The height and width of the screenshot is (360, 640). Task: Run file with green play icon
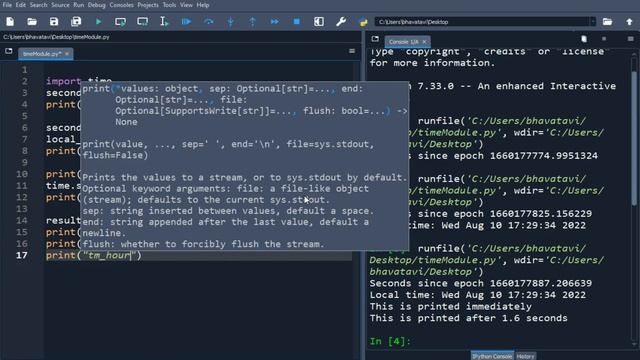(x=98, y=22)
